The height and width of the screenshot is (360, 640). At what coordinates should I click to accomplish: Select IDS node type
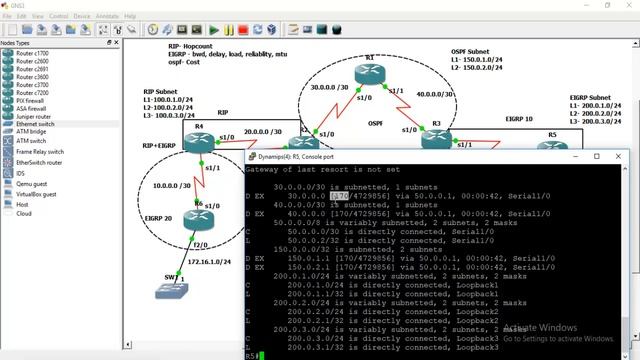pos(20,173)
